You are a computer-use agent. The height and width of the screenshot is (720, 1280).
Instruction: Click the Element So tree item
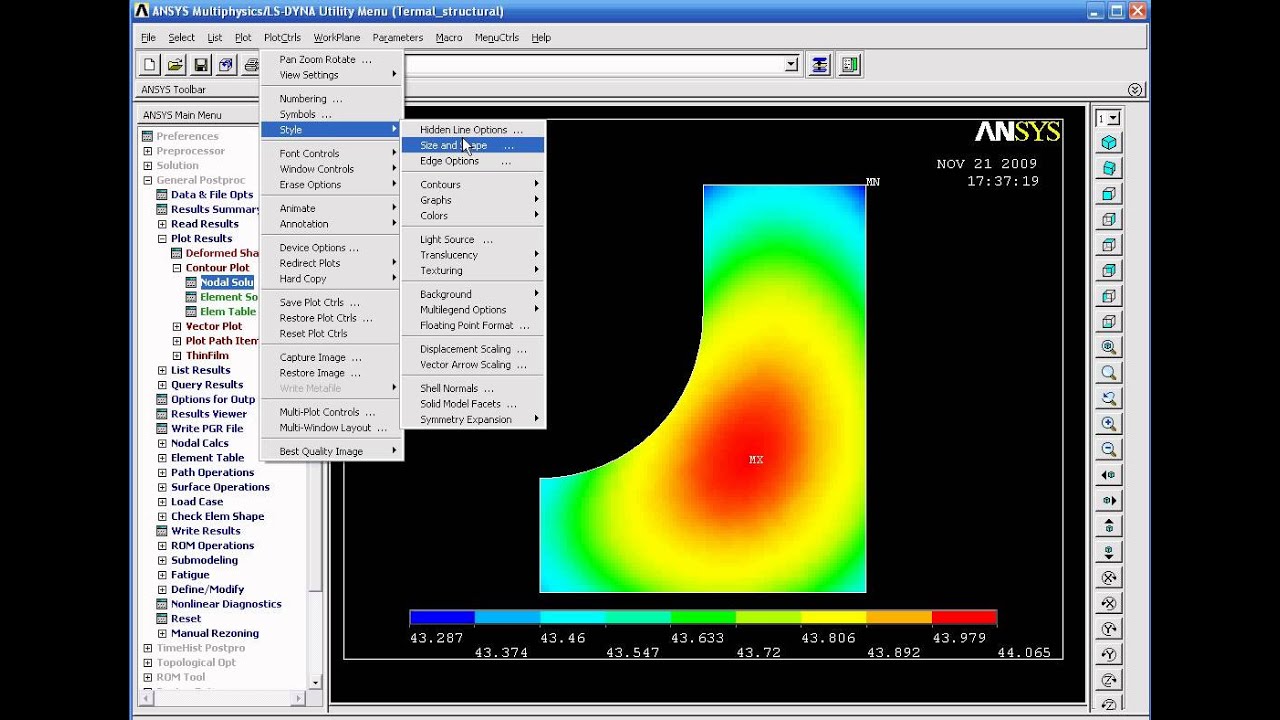click(x=229, y=297)
